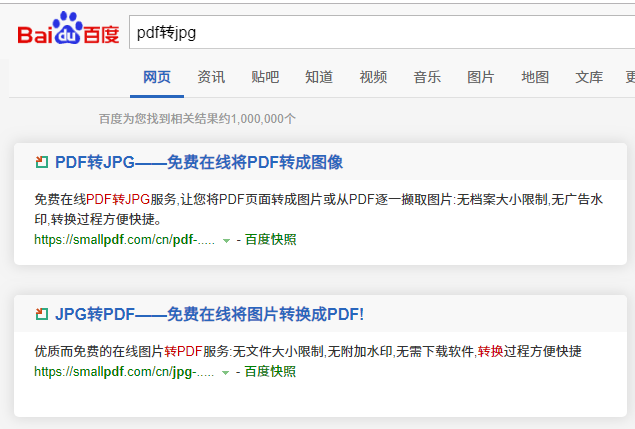
Task: Open the JPG转PDF免费在线将图片转换成PDF result title
Action: point(209,314)
